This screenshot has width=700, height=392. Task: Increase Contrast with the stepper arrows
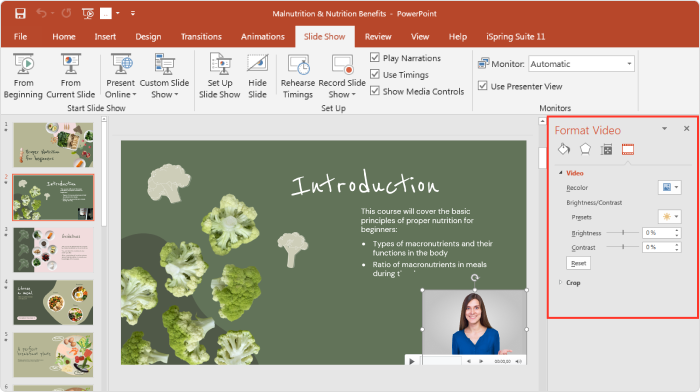tap(677, 245)
